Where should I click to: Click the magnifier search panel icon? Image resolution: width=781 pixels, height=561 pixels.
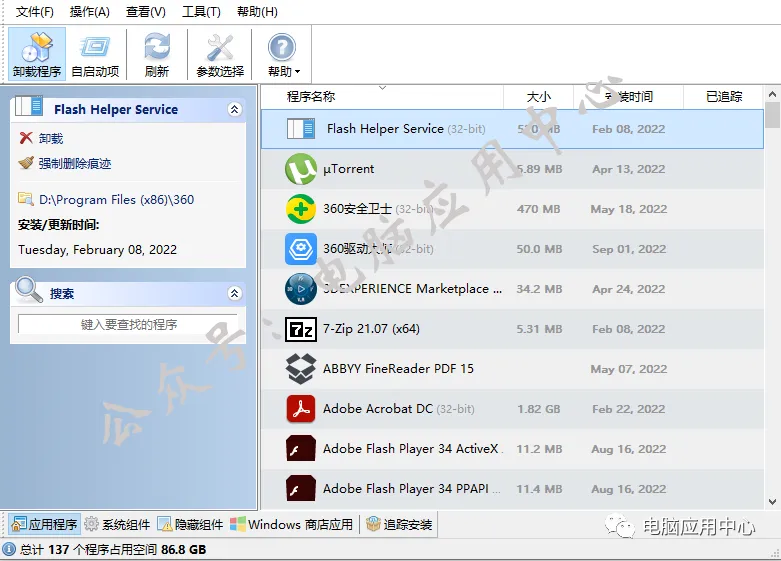29,289
